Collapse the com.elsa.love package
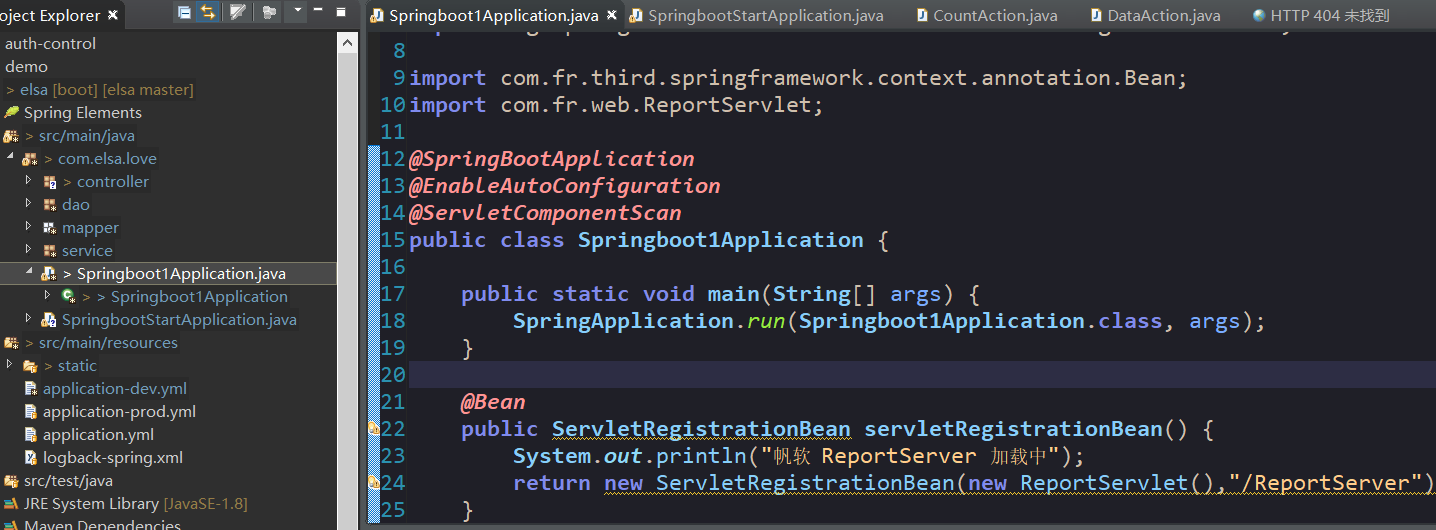Viewport: 1436px width, 530px height. pyautogui.click(x=10, y=158)
